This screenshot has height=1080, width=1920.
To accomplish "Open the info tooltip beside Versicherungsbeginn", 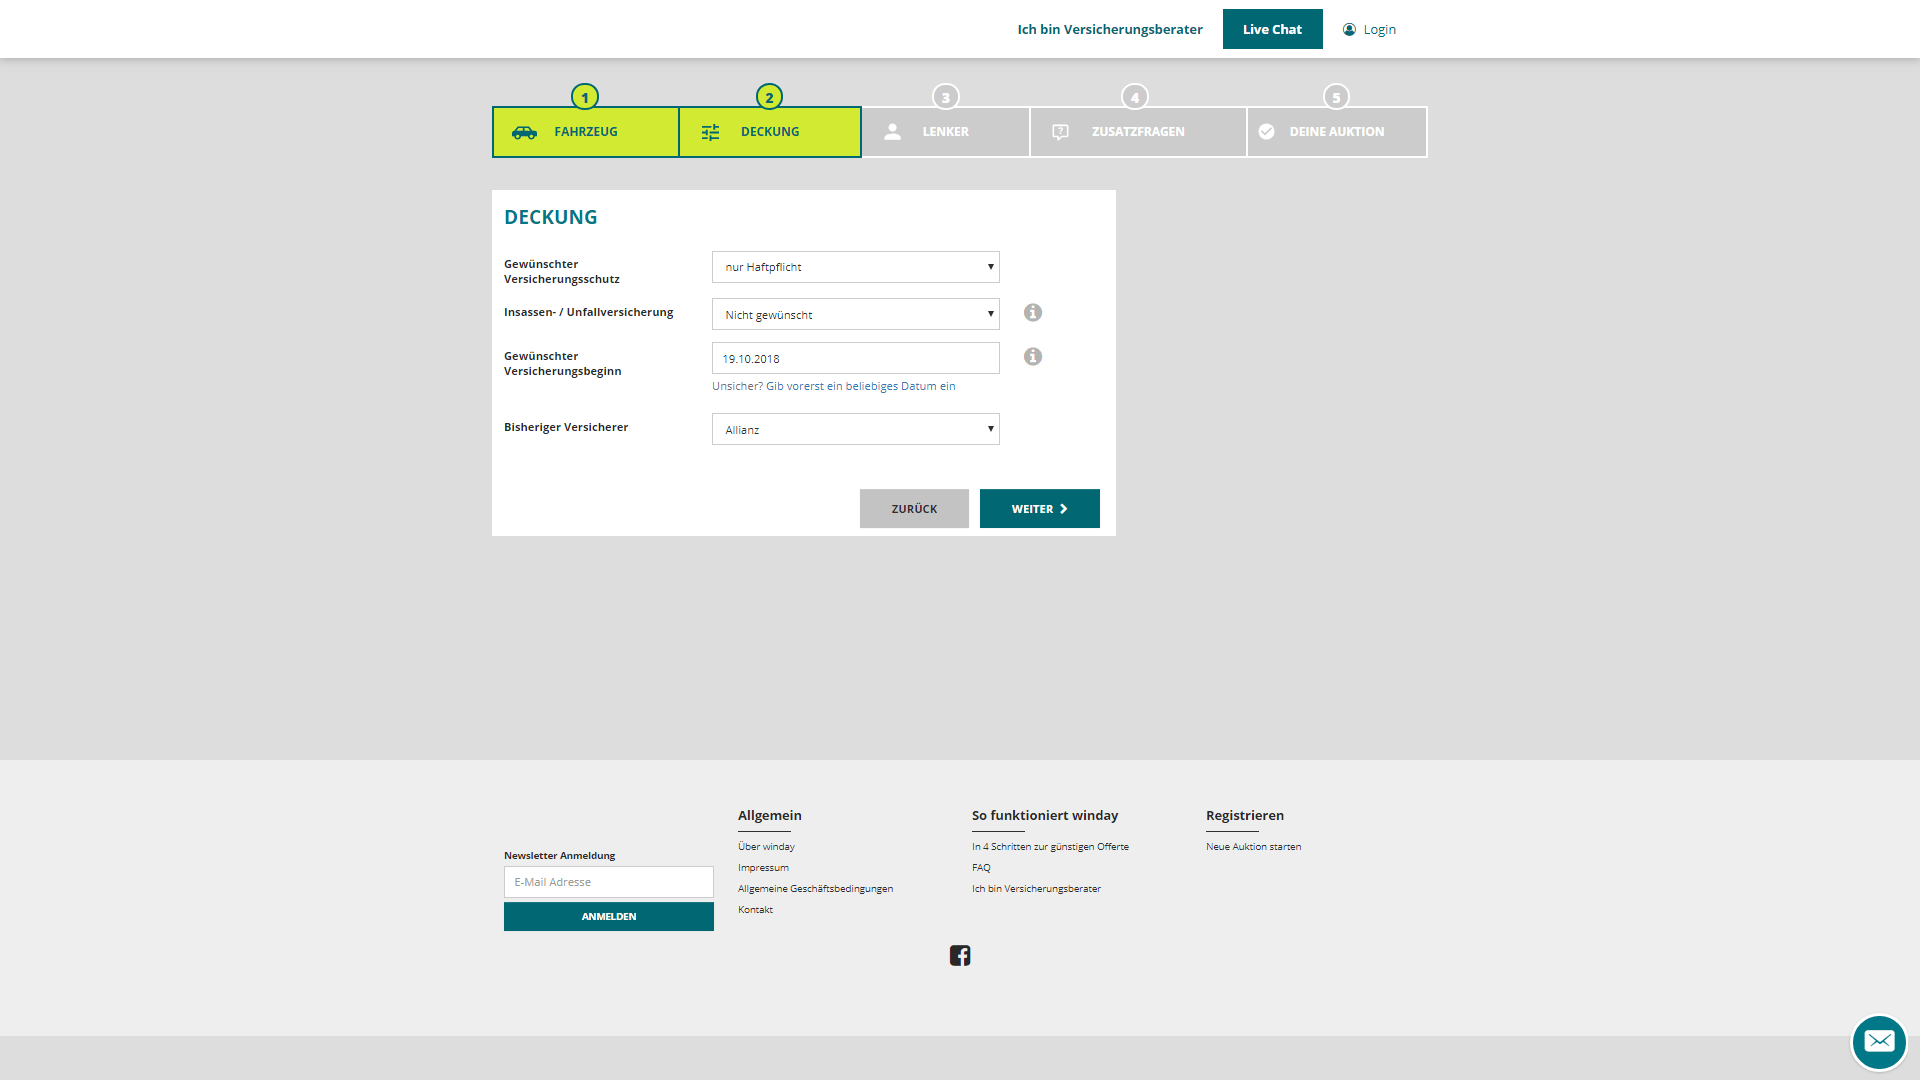I will [1033, 356].
